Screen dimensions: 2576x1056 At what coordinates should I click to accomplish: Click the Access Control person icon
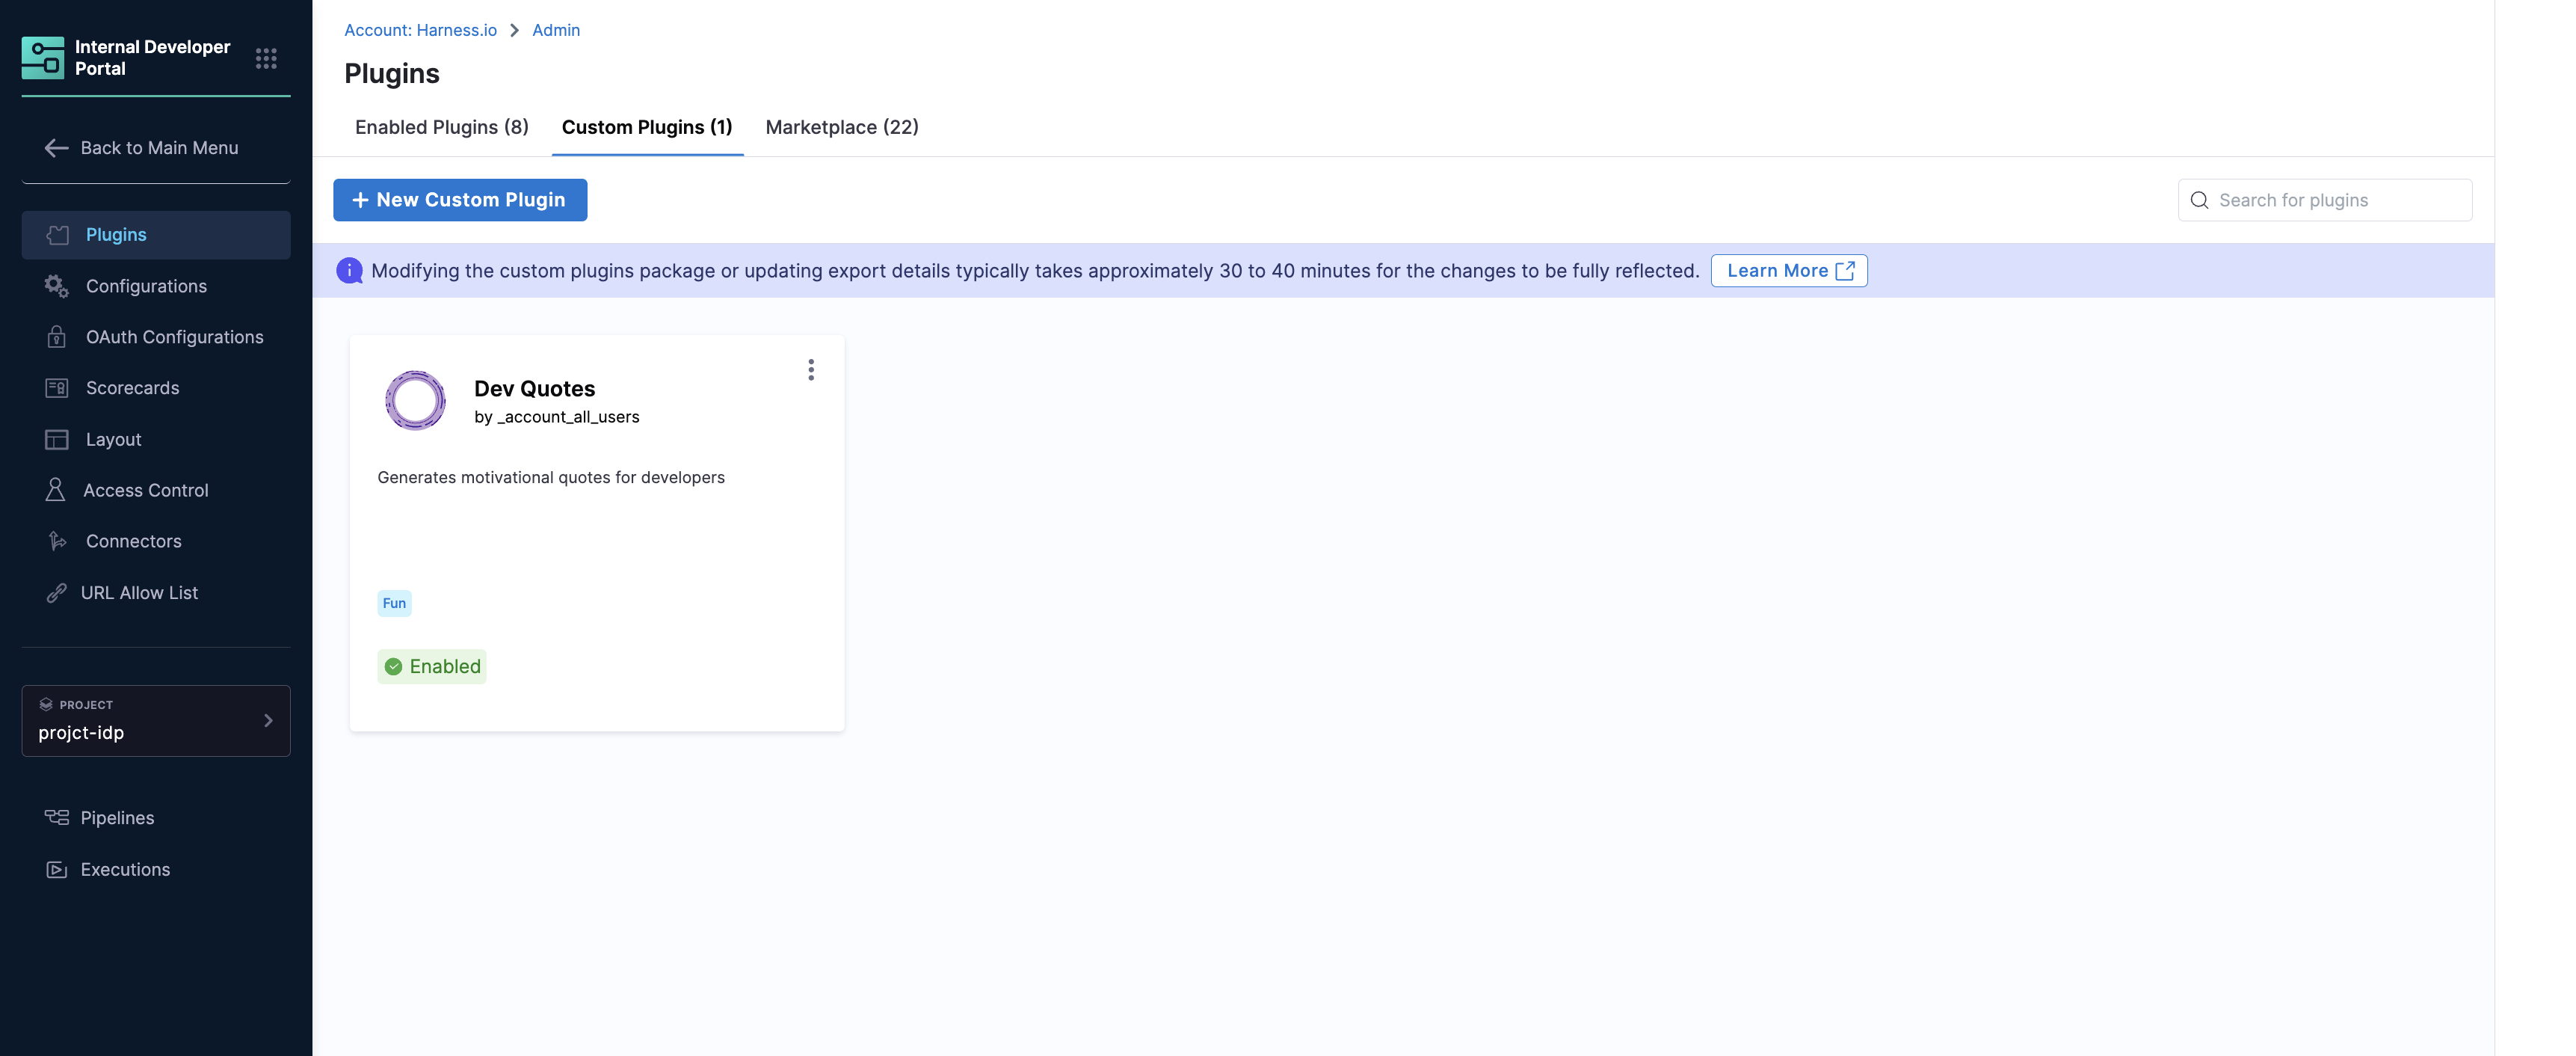[x=55, y=490]
